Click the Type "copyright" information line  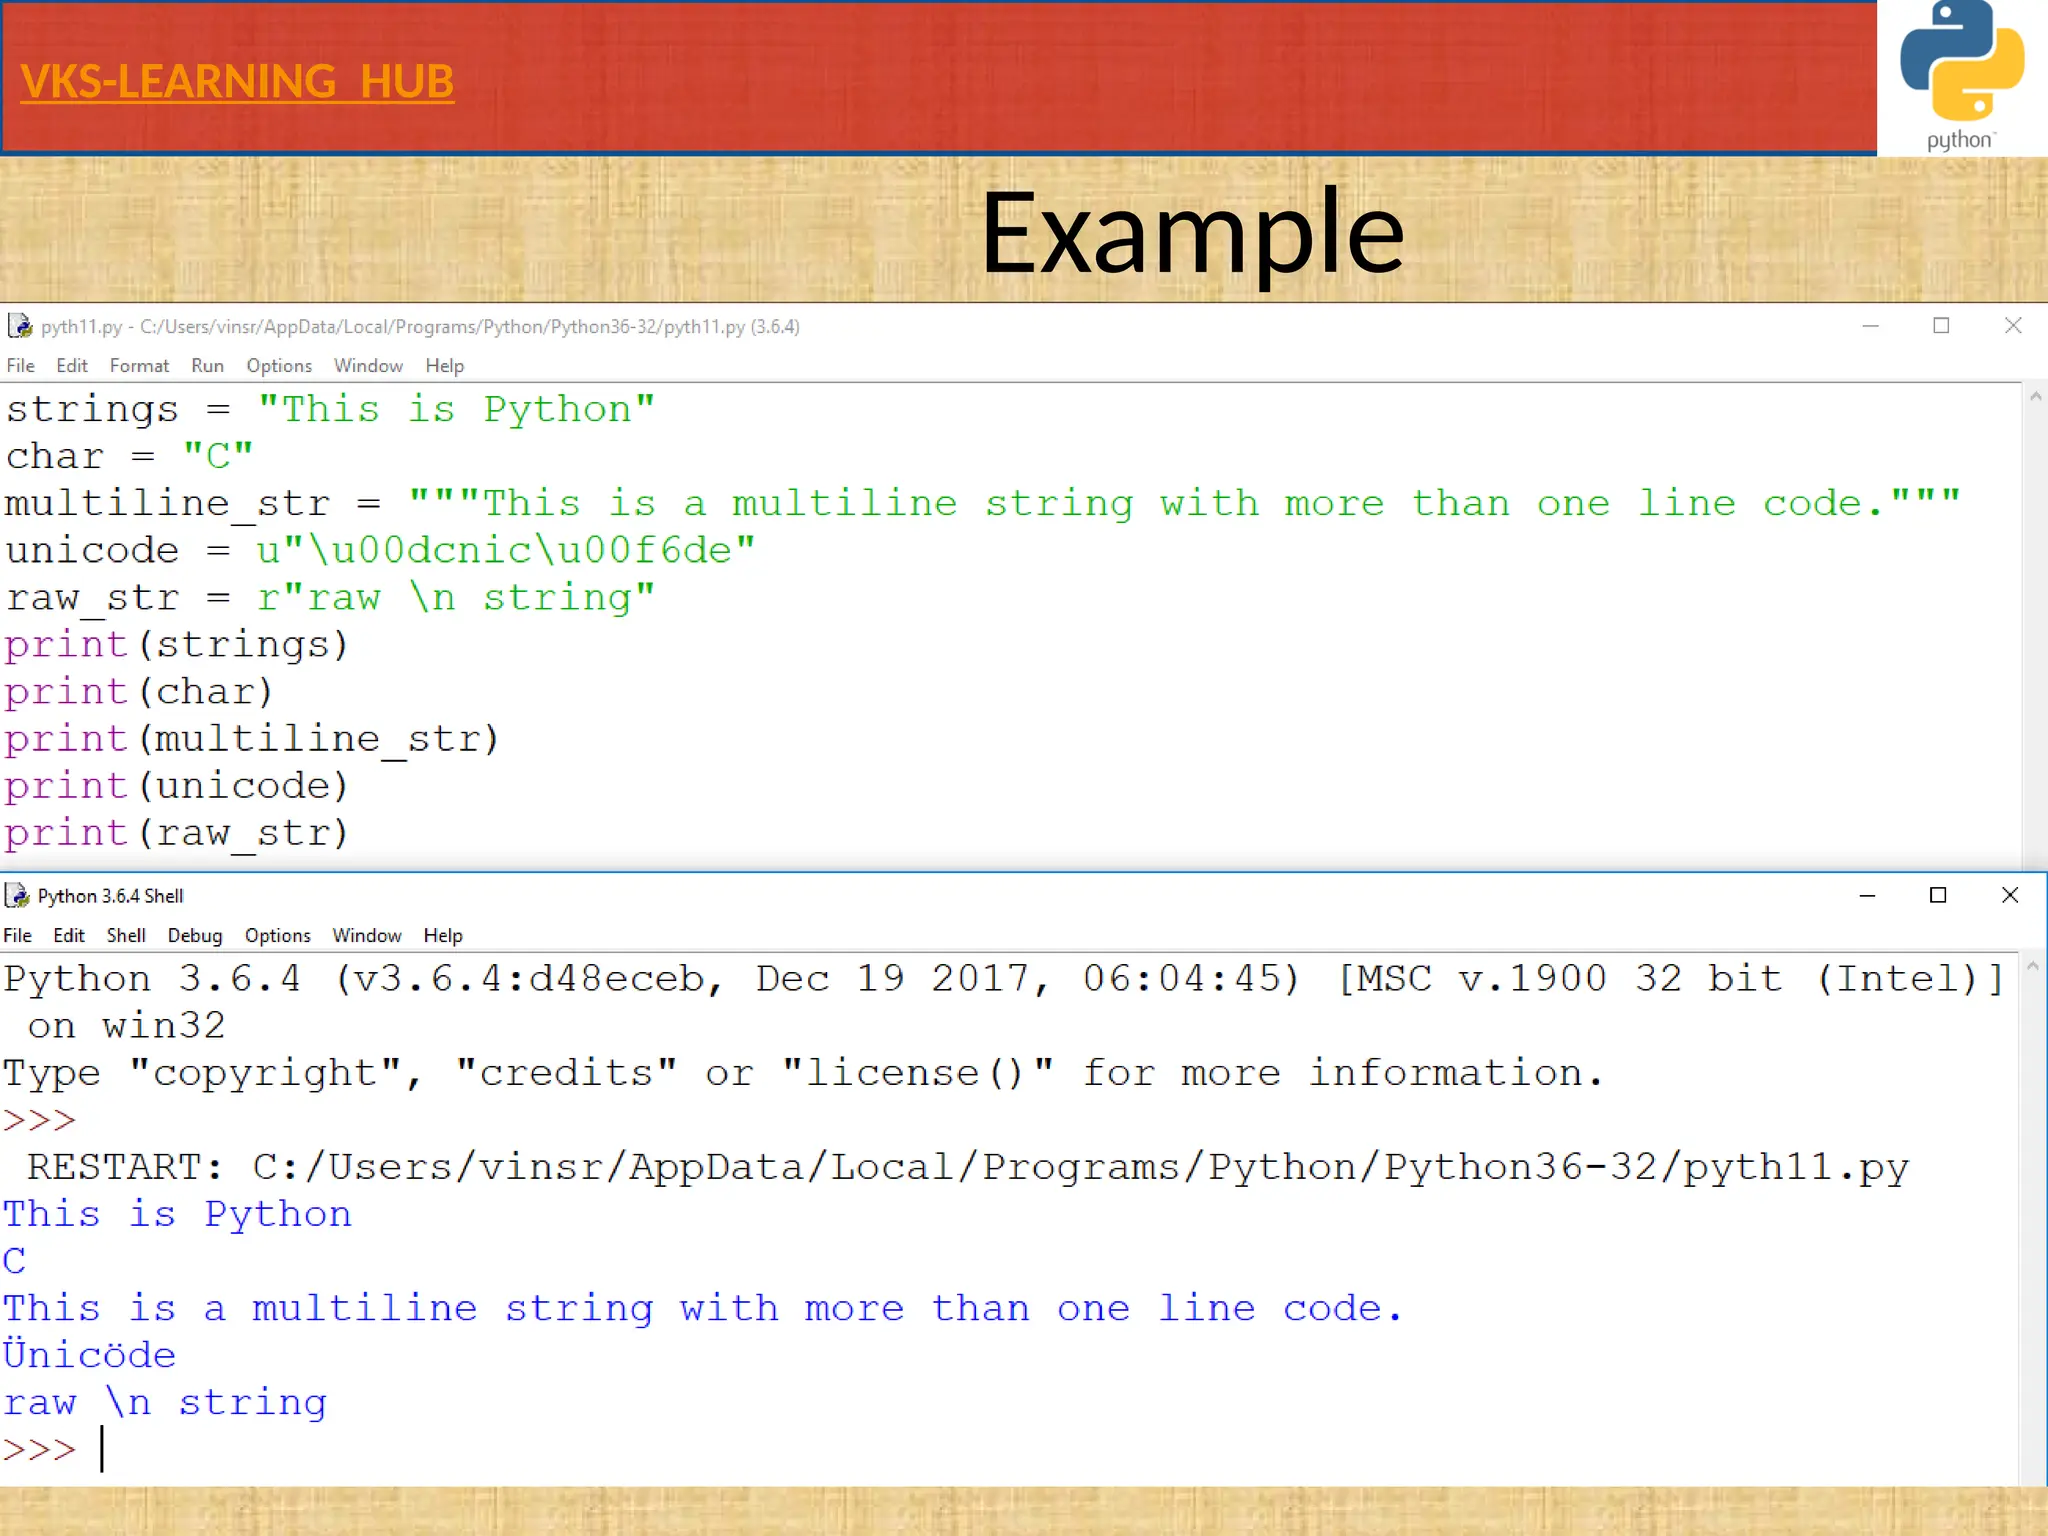pyautogui.click(x=803, y=1074)
